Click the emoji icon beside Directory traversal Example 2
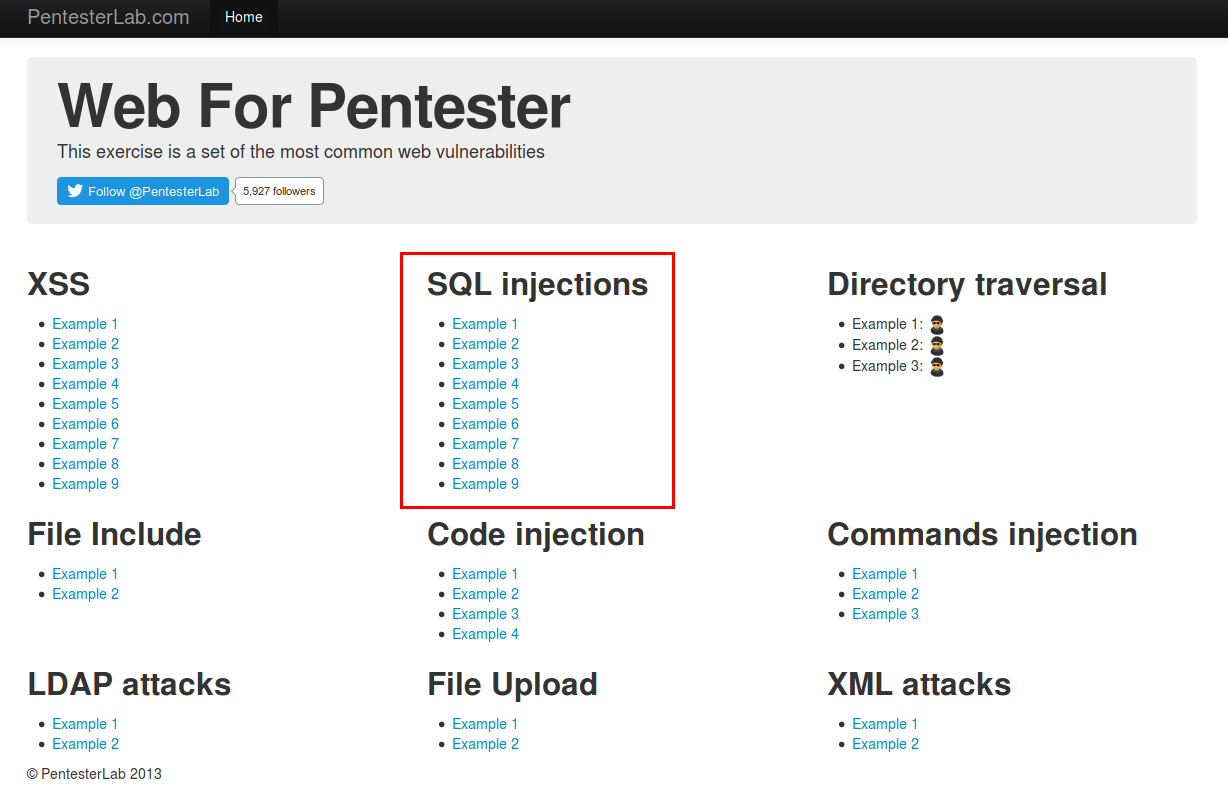The width and height of the screenshot is (1228, 808). (936, 344)
